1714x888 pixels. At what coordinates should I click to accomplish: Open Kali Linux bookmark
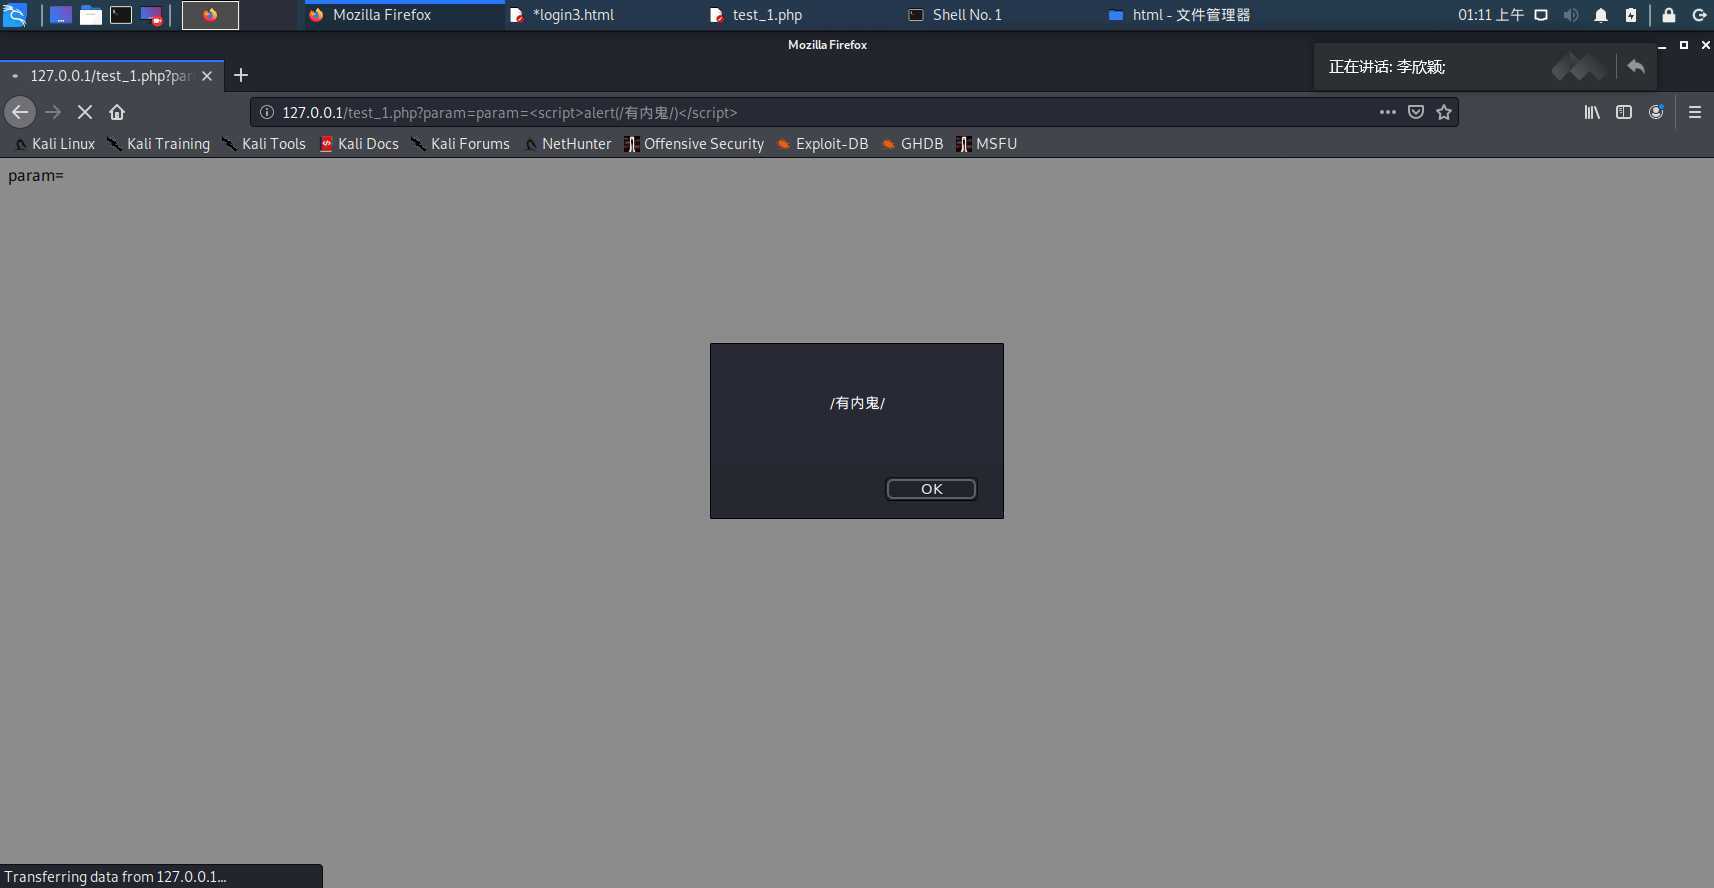(55, 144)
